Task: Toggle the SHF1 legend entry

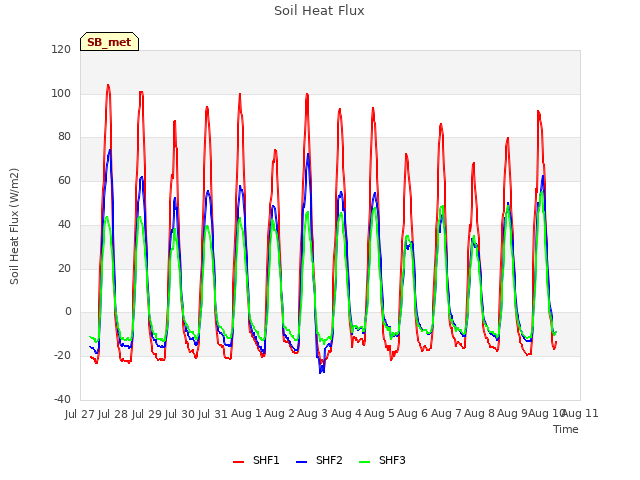Action: click(x=256, y=460)
